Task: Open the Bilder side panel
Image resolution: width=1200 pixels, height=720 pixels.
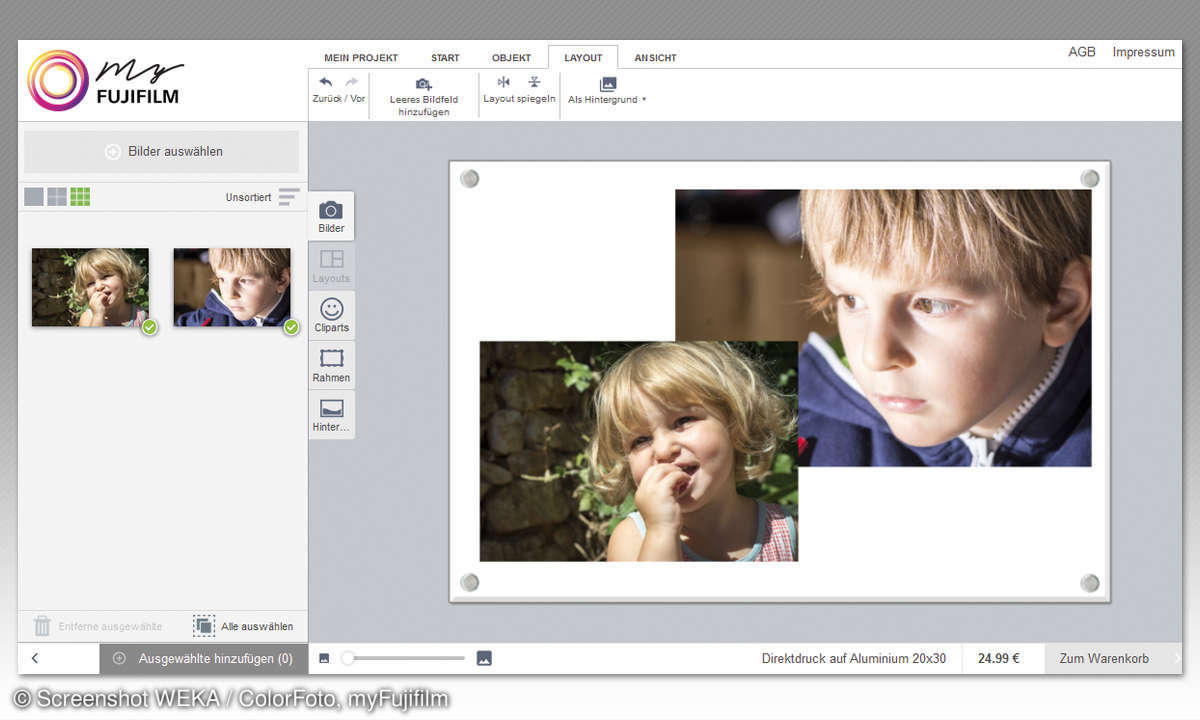Action: pyautogui.click(x=331, y=216)
